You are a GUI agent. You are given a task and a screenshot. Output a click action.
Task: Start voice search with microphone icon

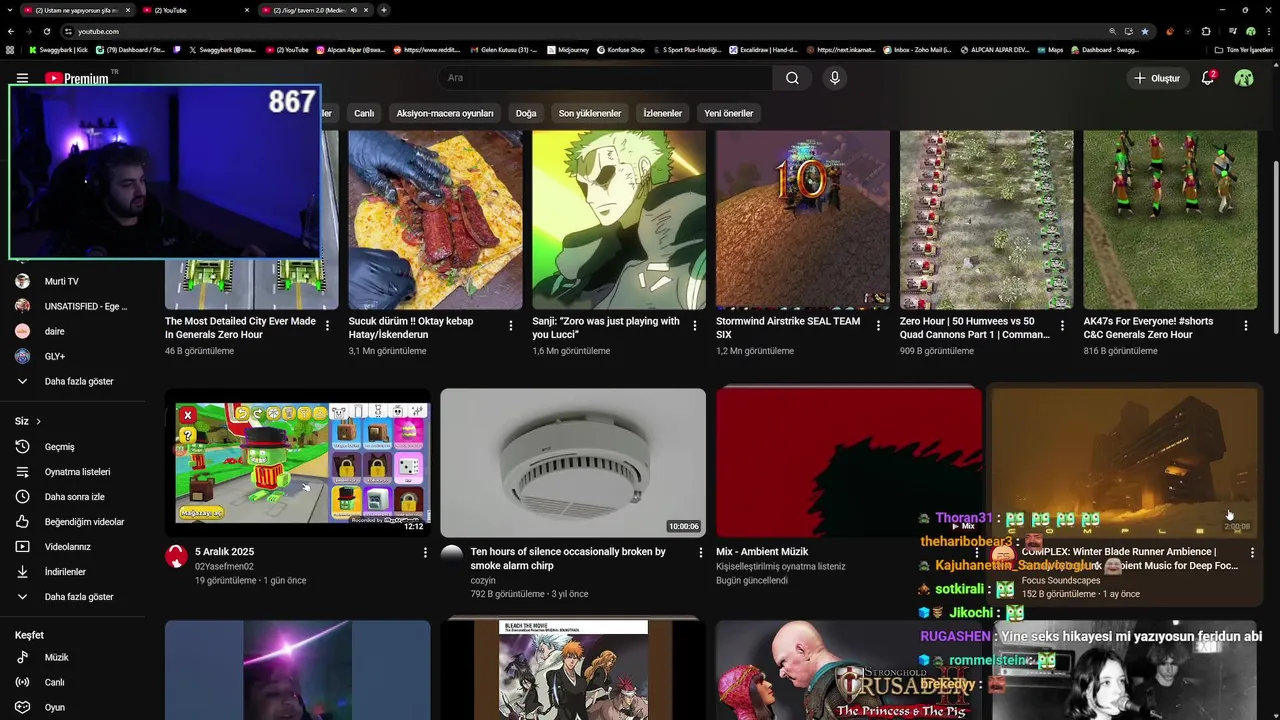[835, 78]
